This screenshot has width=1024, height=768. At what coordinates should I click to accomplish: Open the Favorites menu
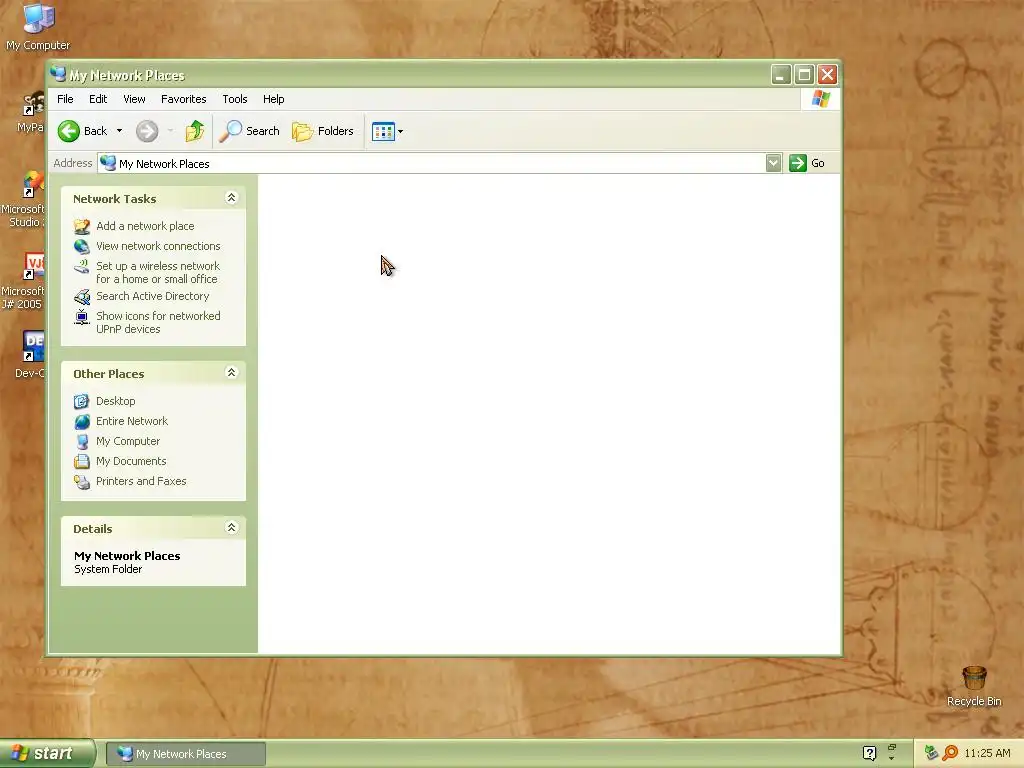(184, 99)
